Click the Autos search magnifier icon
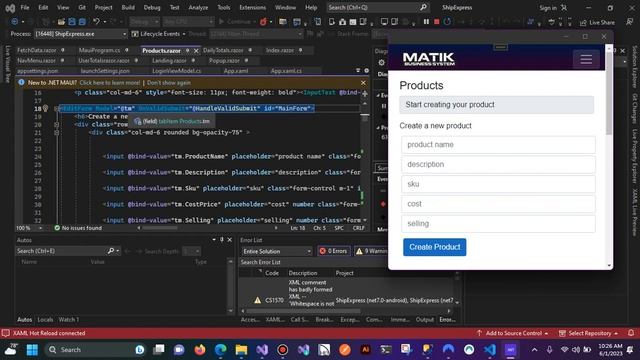 coord(111,251)
